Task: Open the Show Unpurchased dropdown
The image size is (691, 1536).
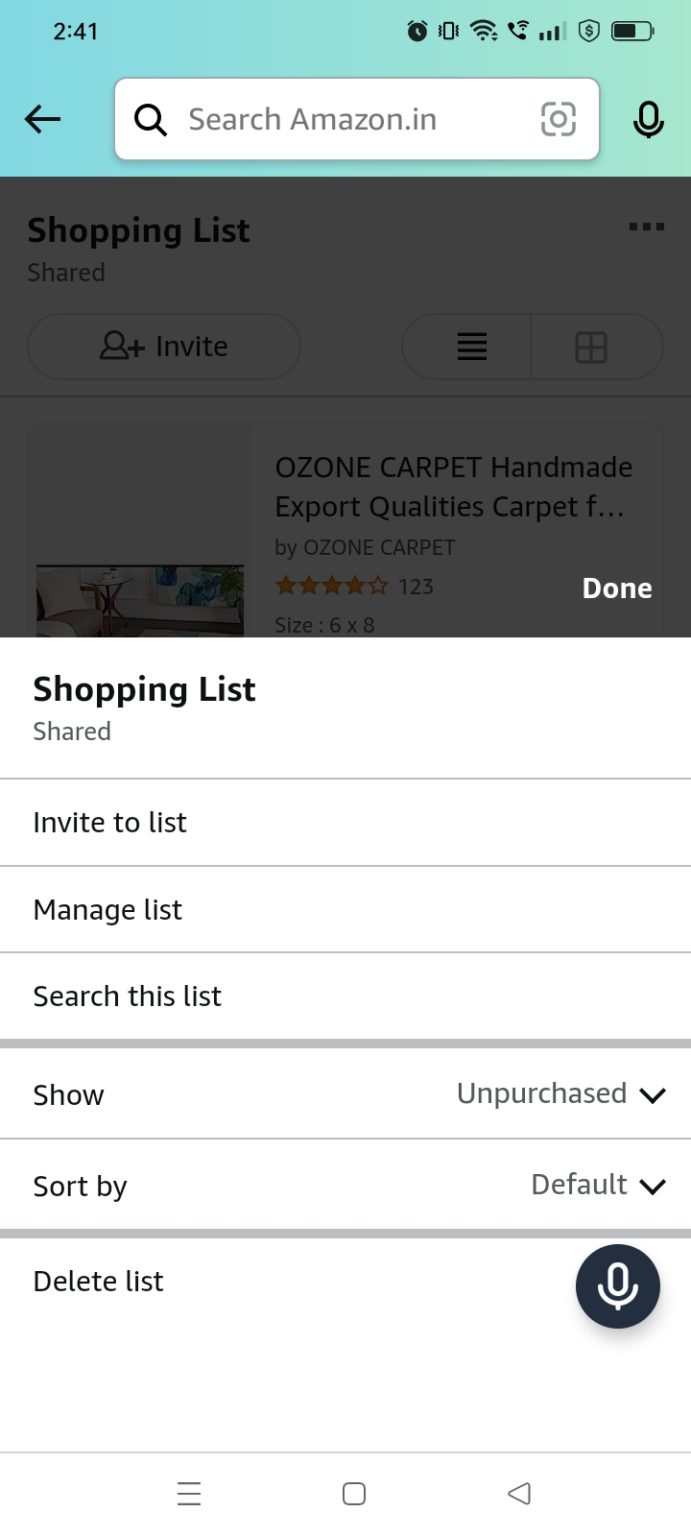Action: pos(562,1093)
